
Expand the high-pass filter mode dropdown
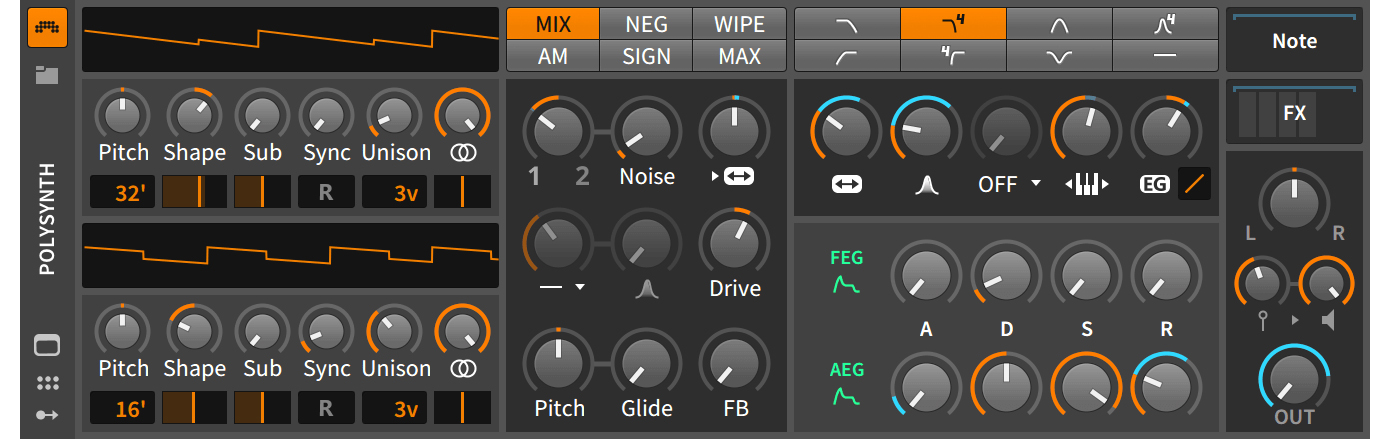[558, 288]
